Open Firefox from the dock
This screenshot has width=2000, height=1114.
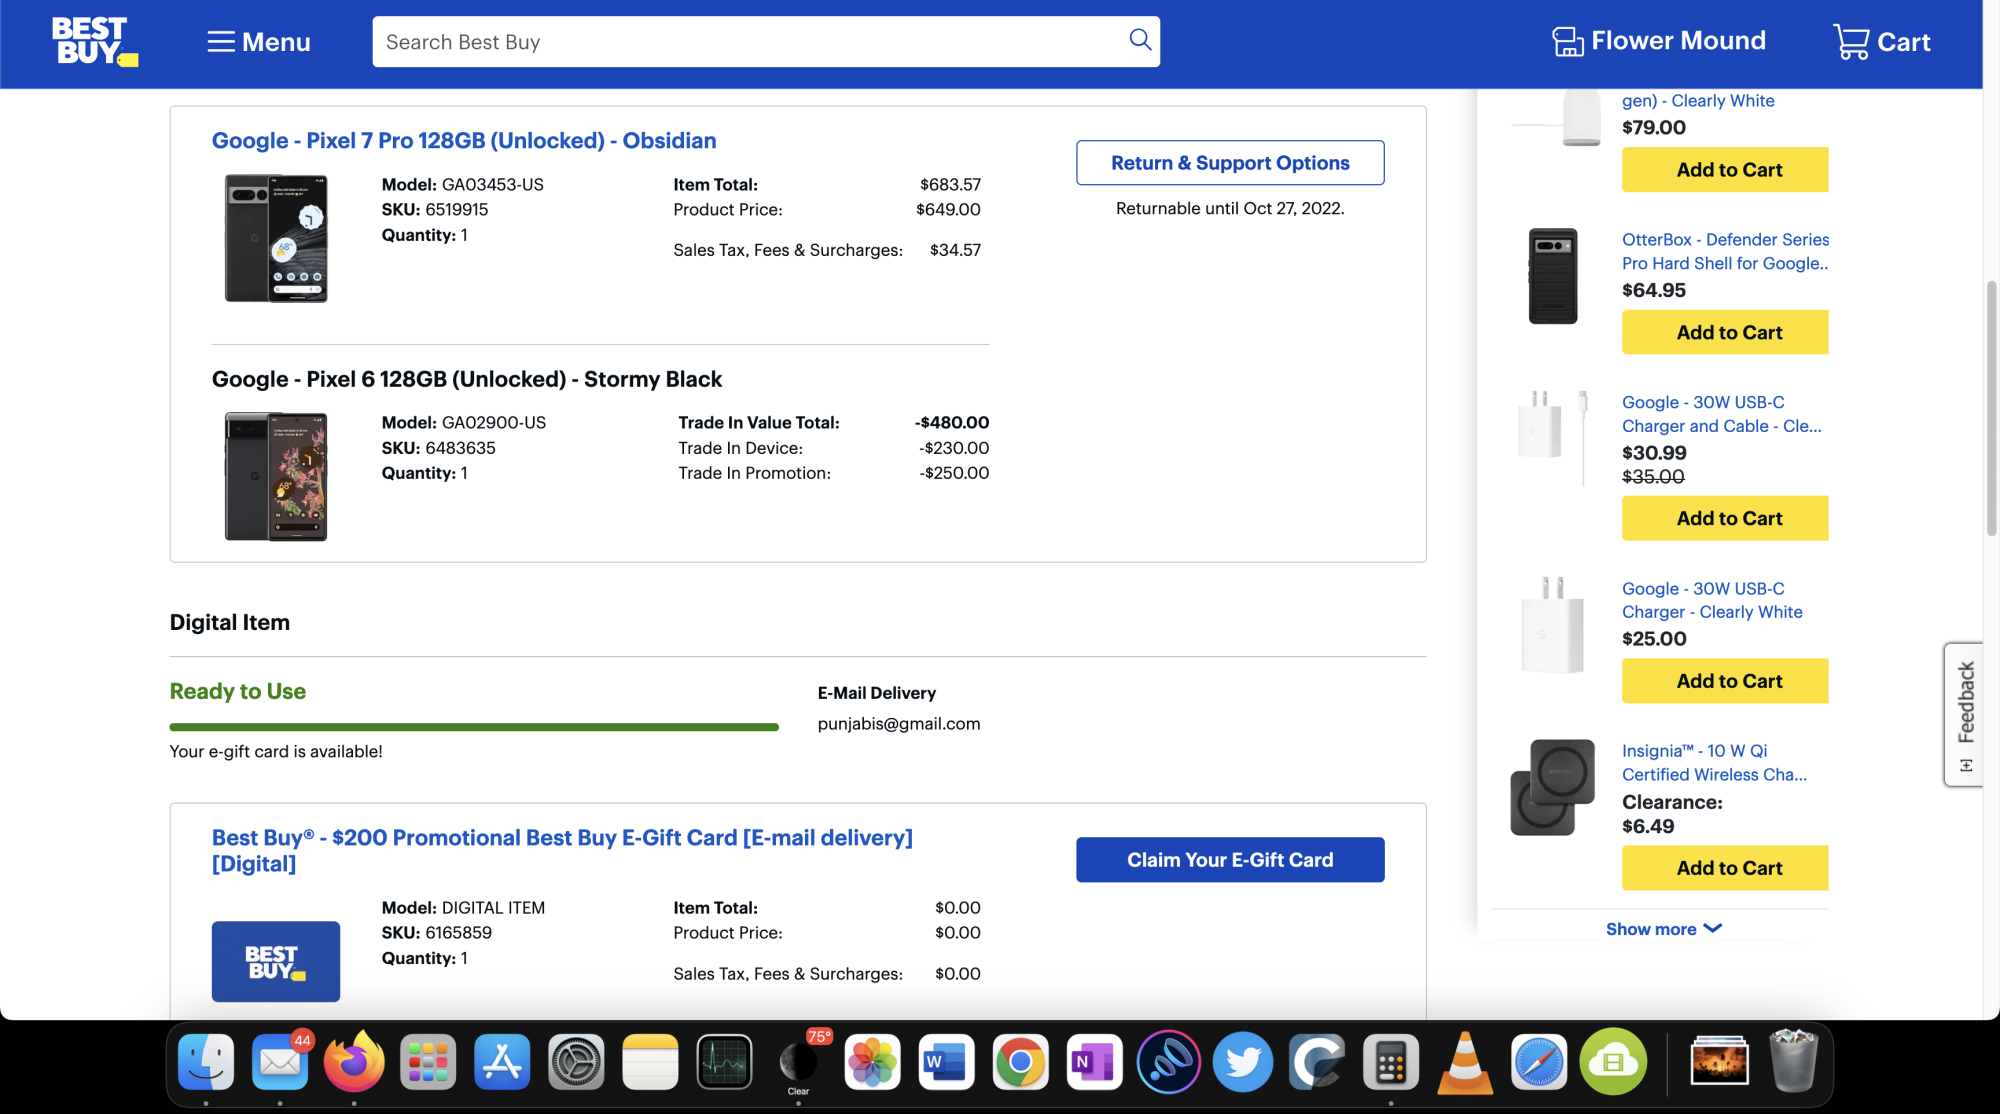click(x=353, y=1062)
